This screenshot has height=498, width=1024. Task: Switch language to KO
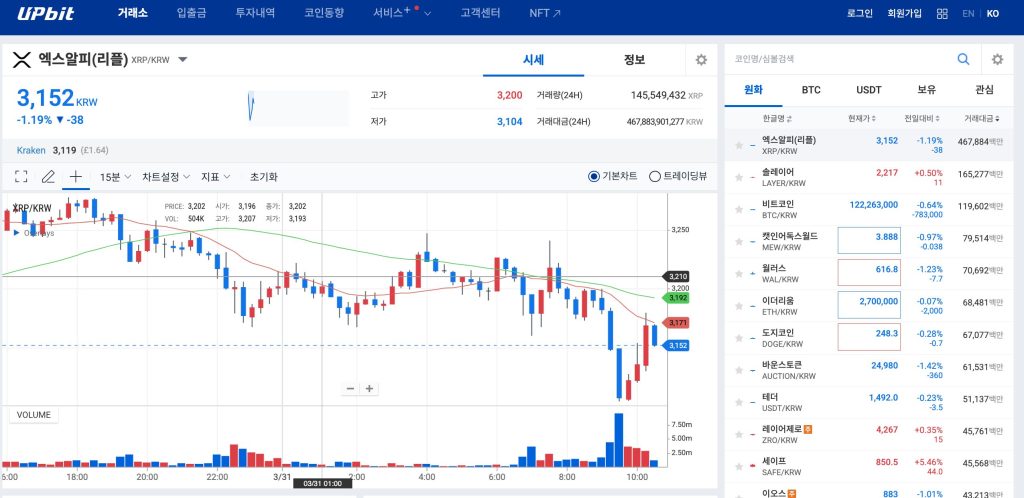click(x=993, y=14)
